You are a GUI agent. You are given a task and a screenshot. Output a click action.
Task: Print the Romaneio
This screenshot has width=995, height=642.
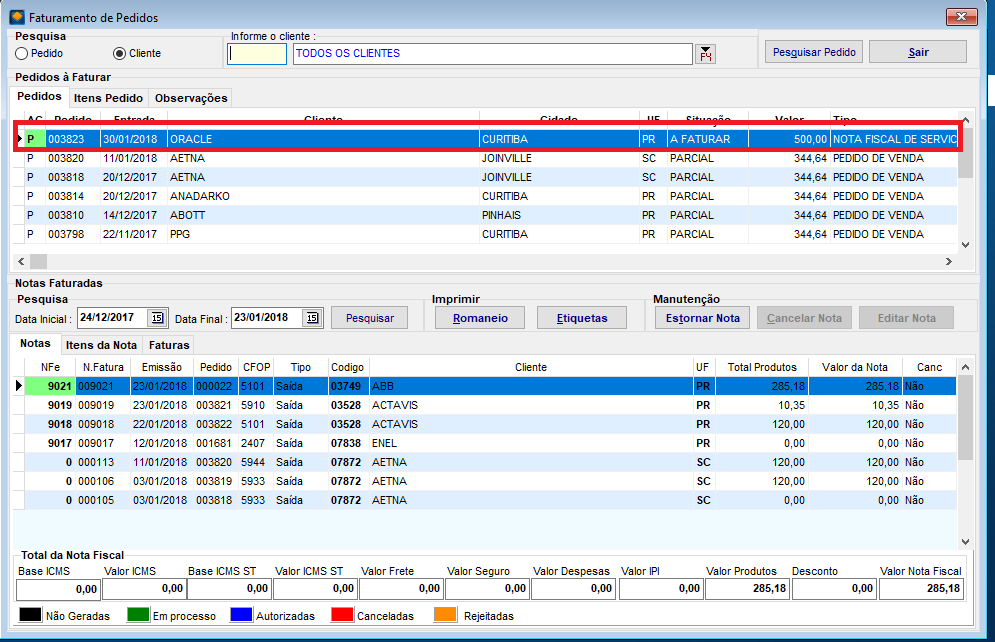[480, 318]
